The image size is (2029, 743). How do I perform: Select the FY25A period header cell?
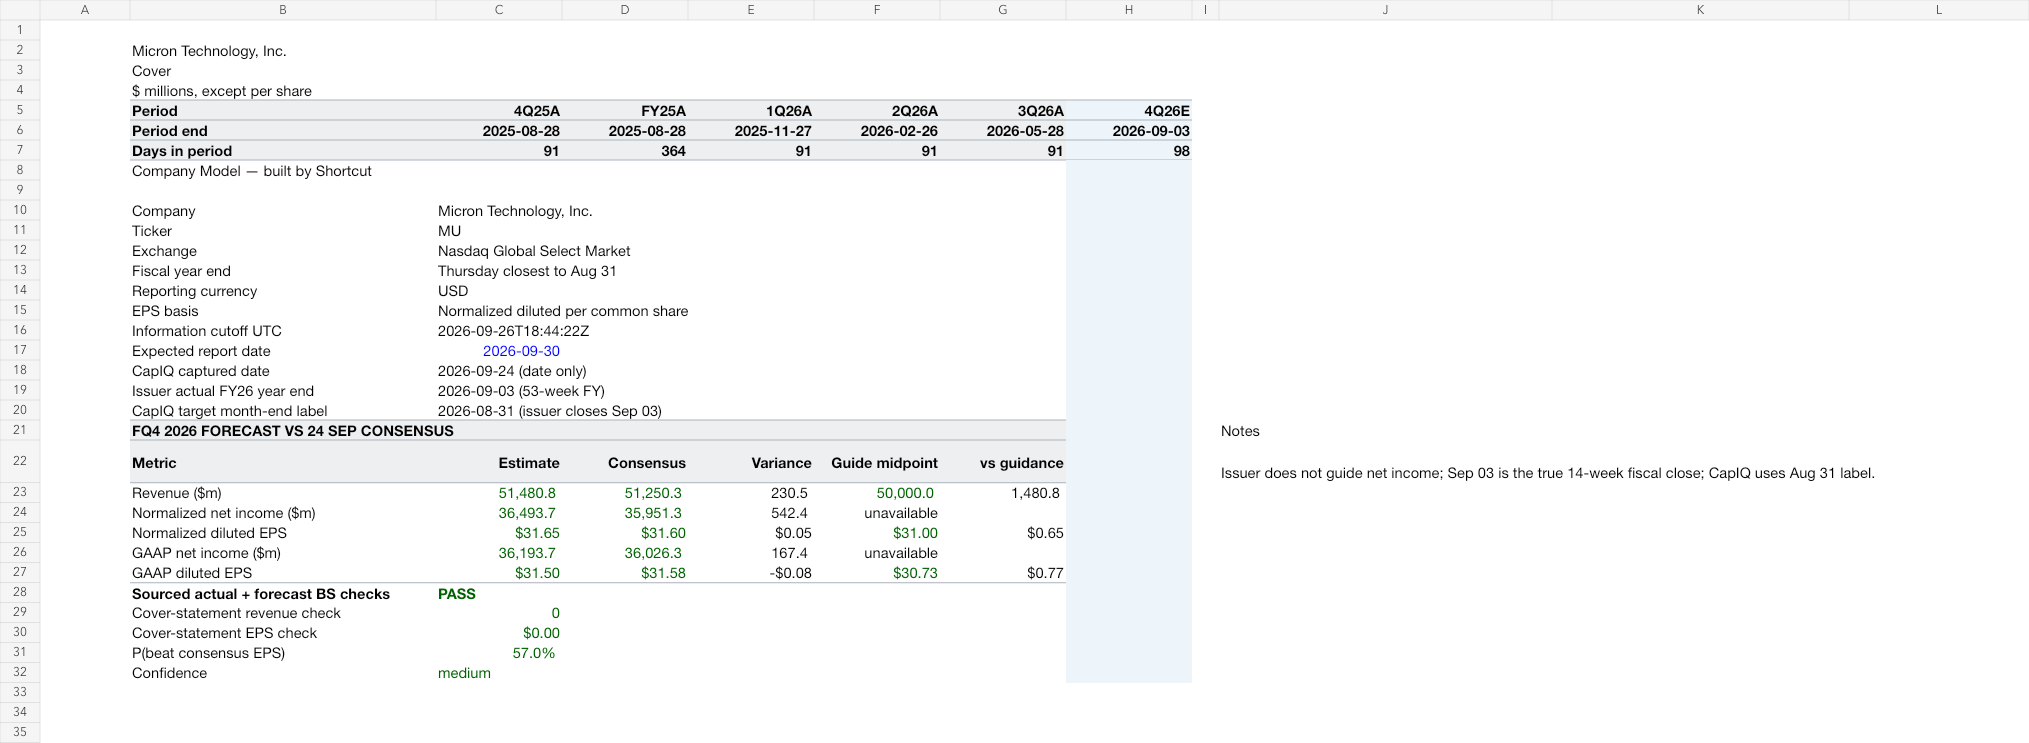click(x=625, y=111)
